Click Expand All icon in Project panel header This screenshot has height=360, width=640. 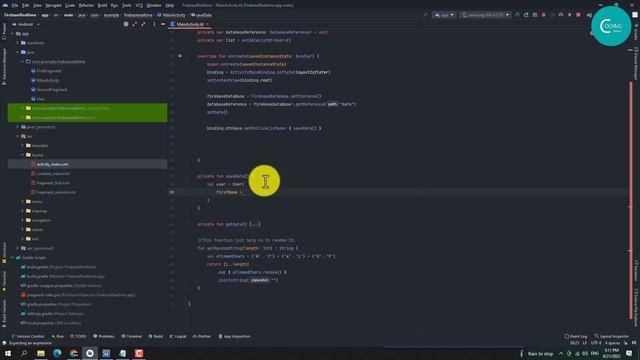pos(134,24)
